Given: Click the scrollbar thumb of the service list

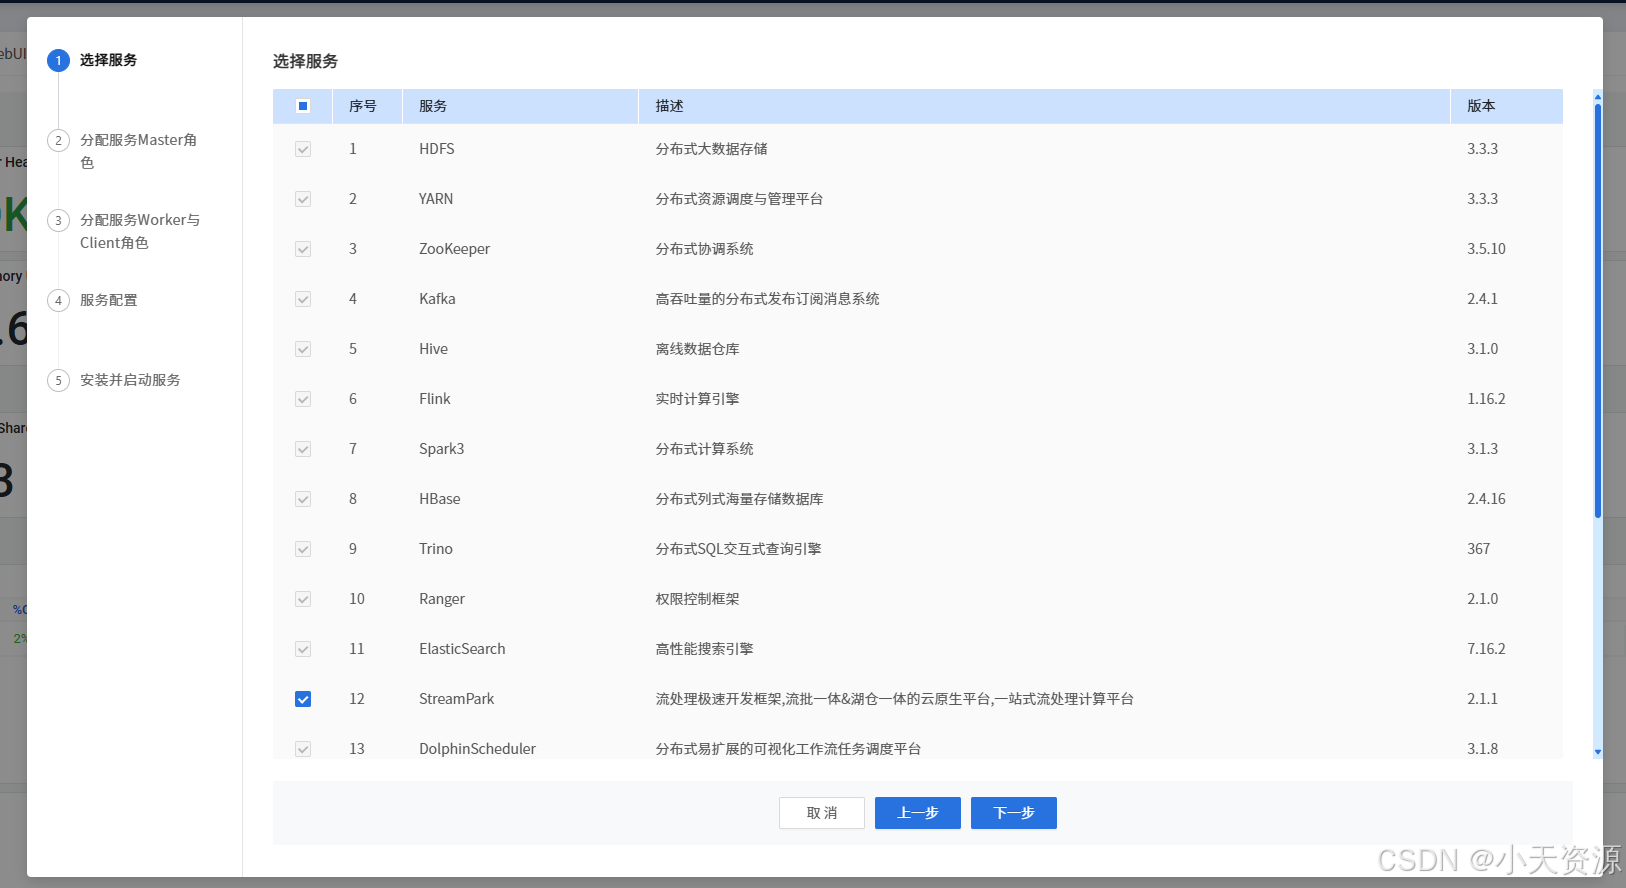Looking at the screenshot, I should click(1598, 310).
